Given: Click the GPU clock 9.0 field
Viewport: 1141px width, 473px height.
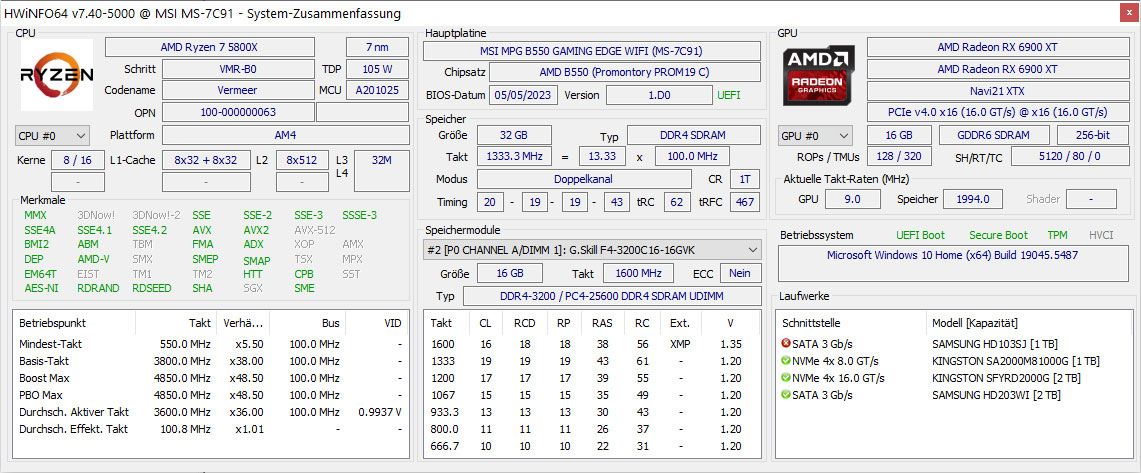Looking at the screenshot, I should tap(852, 199).
